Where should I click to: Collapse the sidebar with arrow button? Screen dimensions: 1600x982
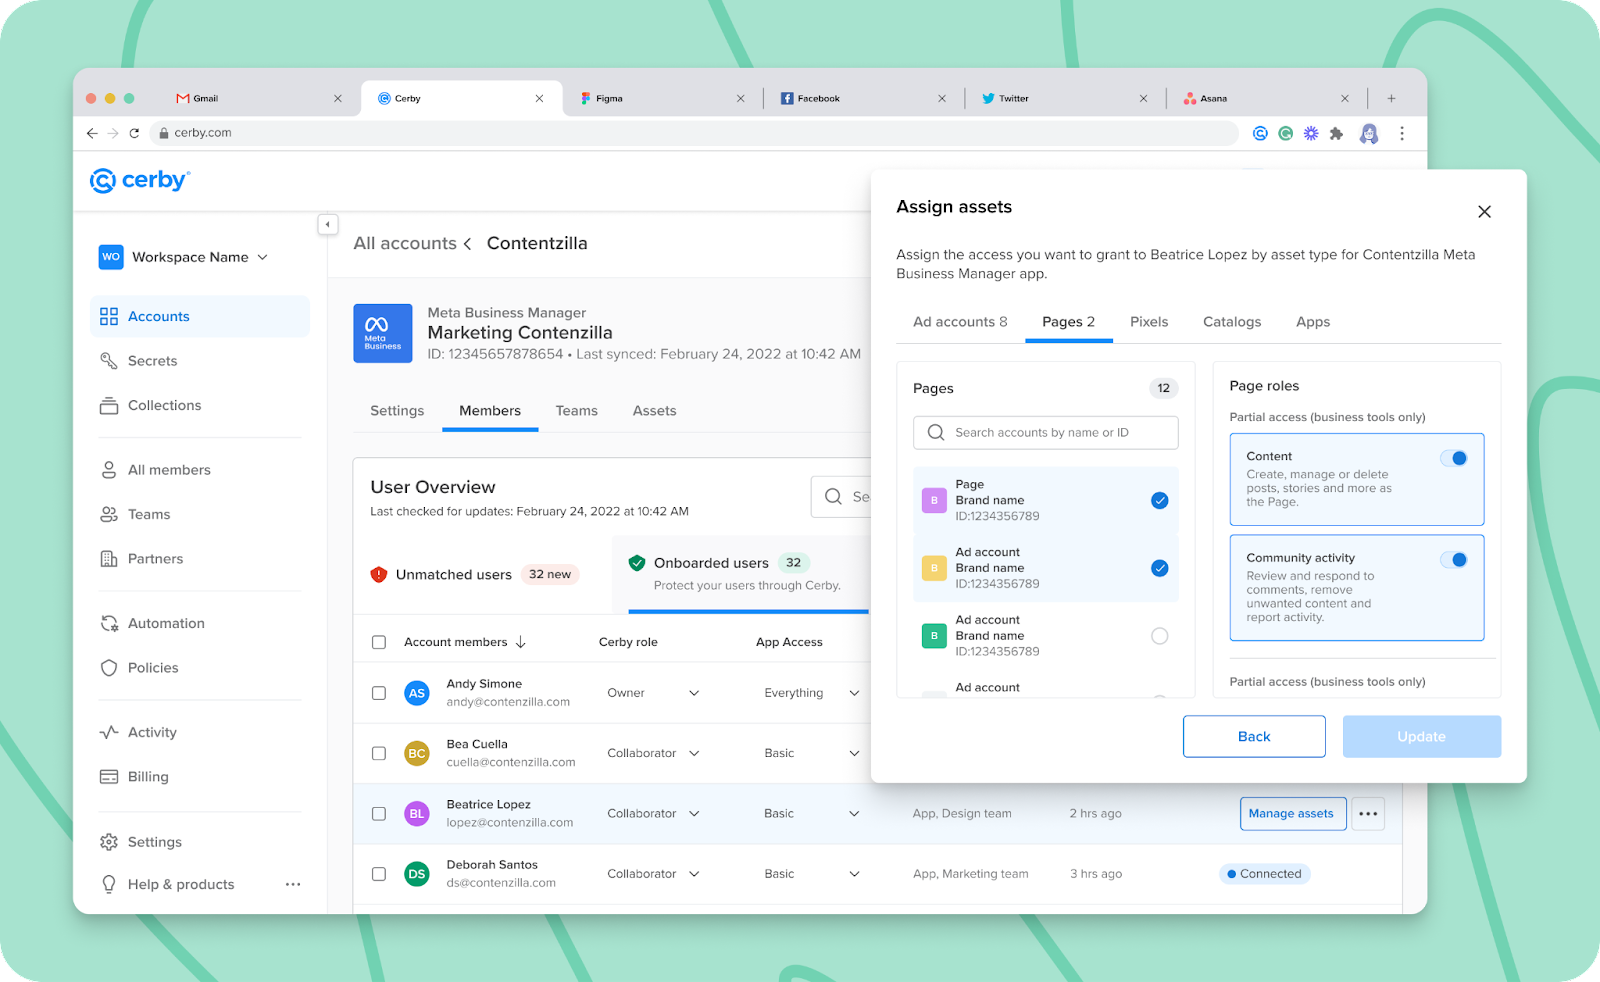(x=328, y=224)
